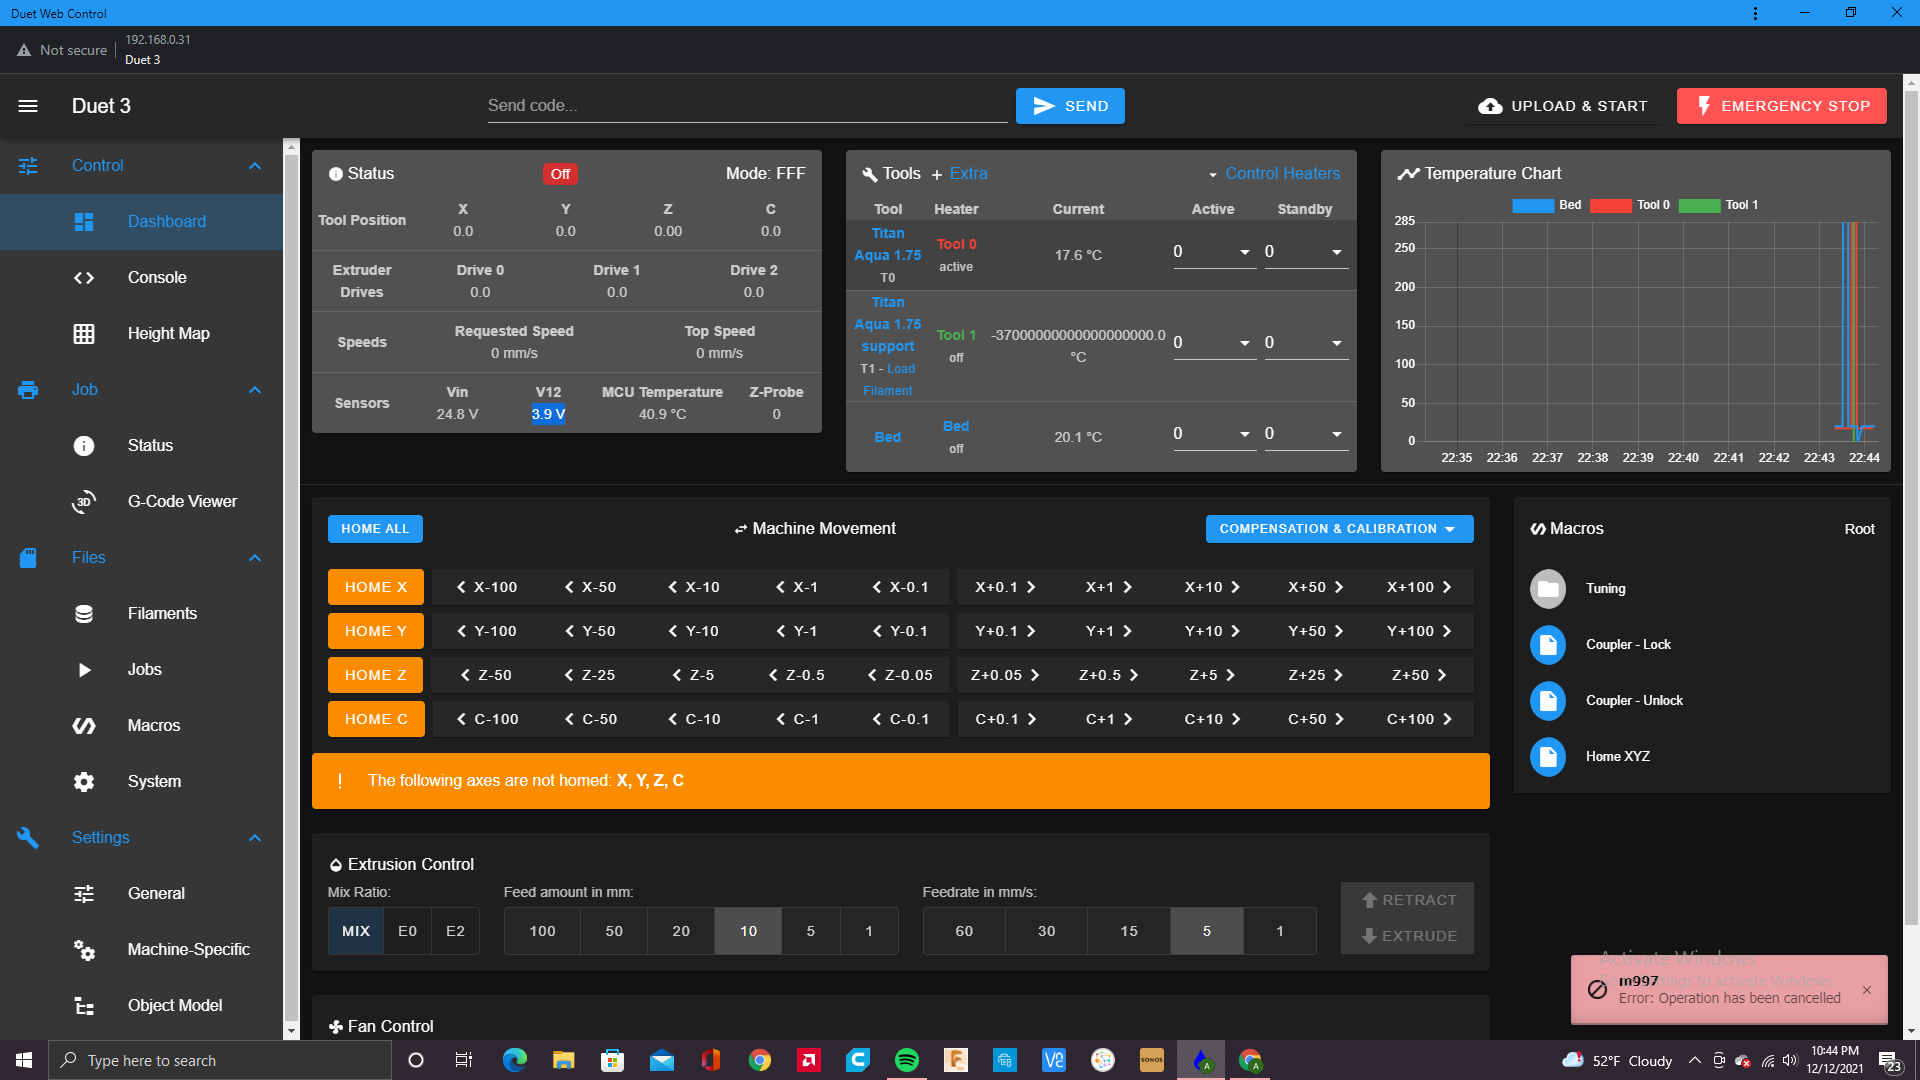1920x1080 pixels.
Task: Open Tool 0 active temperature dropdown
Action: 1245,252
